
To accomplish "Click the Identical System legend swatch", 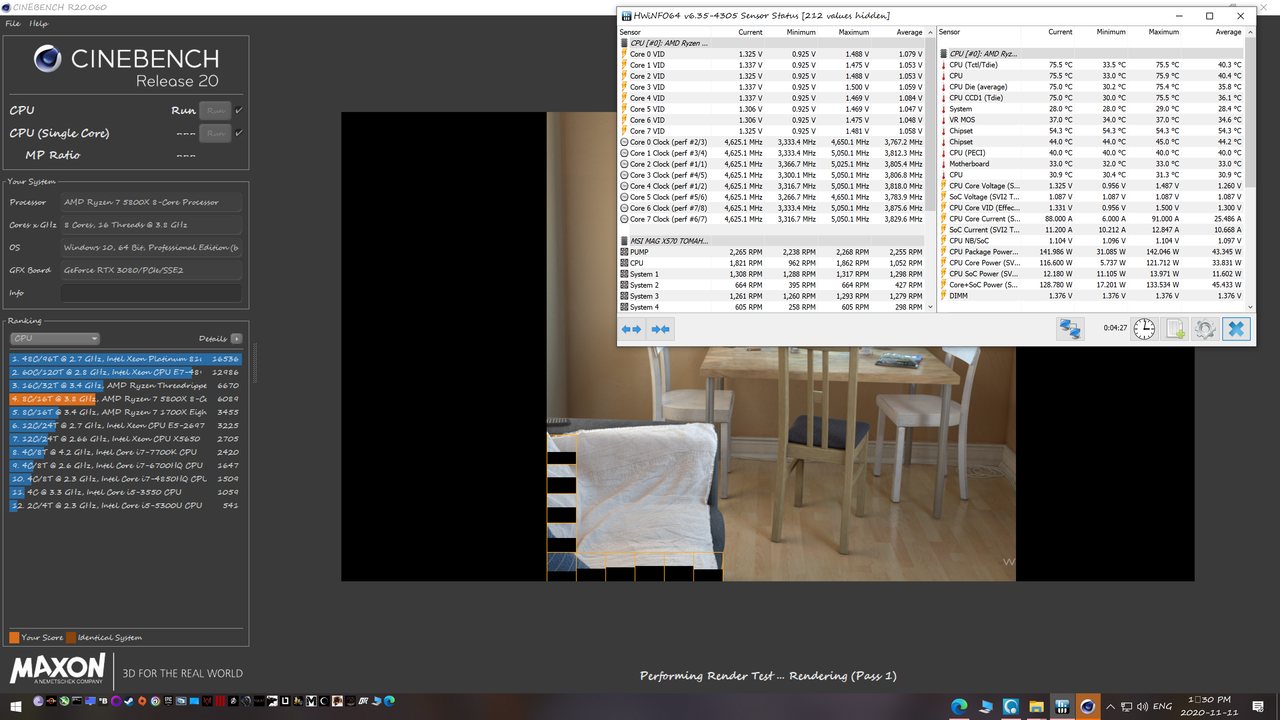I will (x=71, y=637).
